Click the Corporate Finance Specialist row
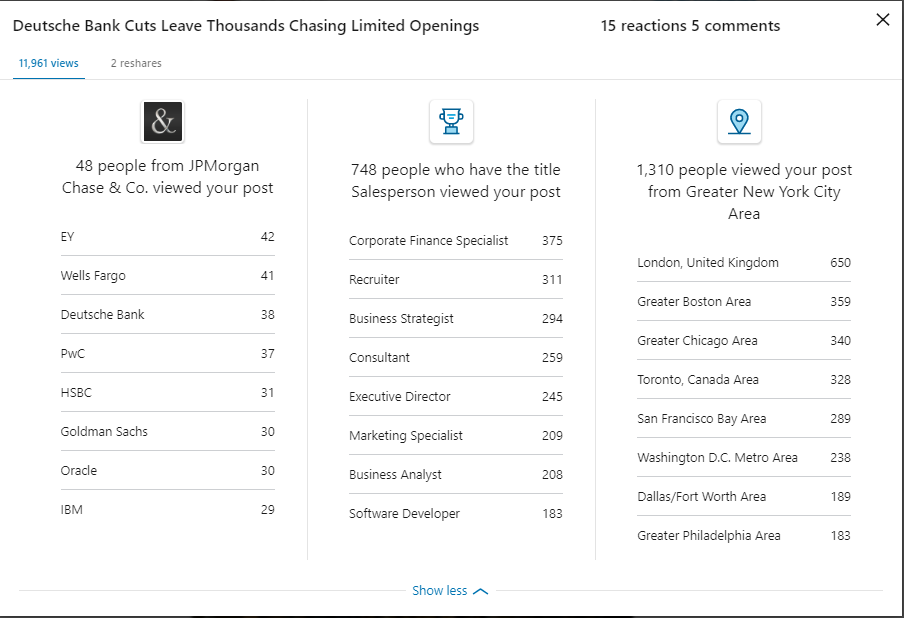The width and height of the screenshot is (904, 618). click(455, 241)
